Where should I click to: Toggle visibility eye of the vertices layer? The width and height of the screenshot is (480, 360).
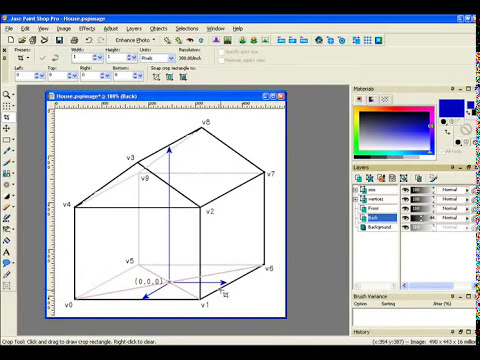tap(405, 199)
